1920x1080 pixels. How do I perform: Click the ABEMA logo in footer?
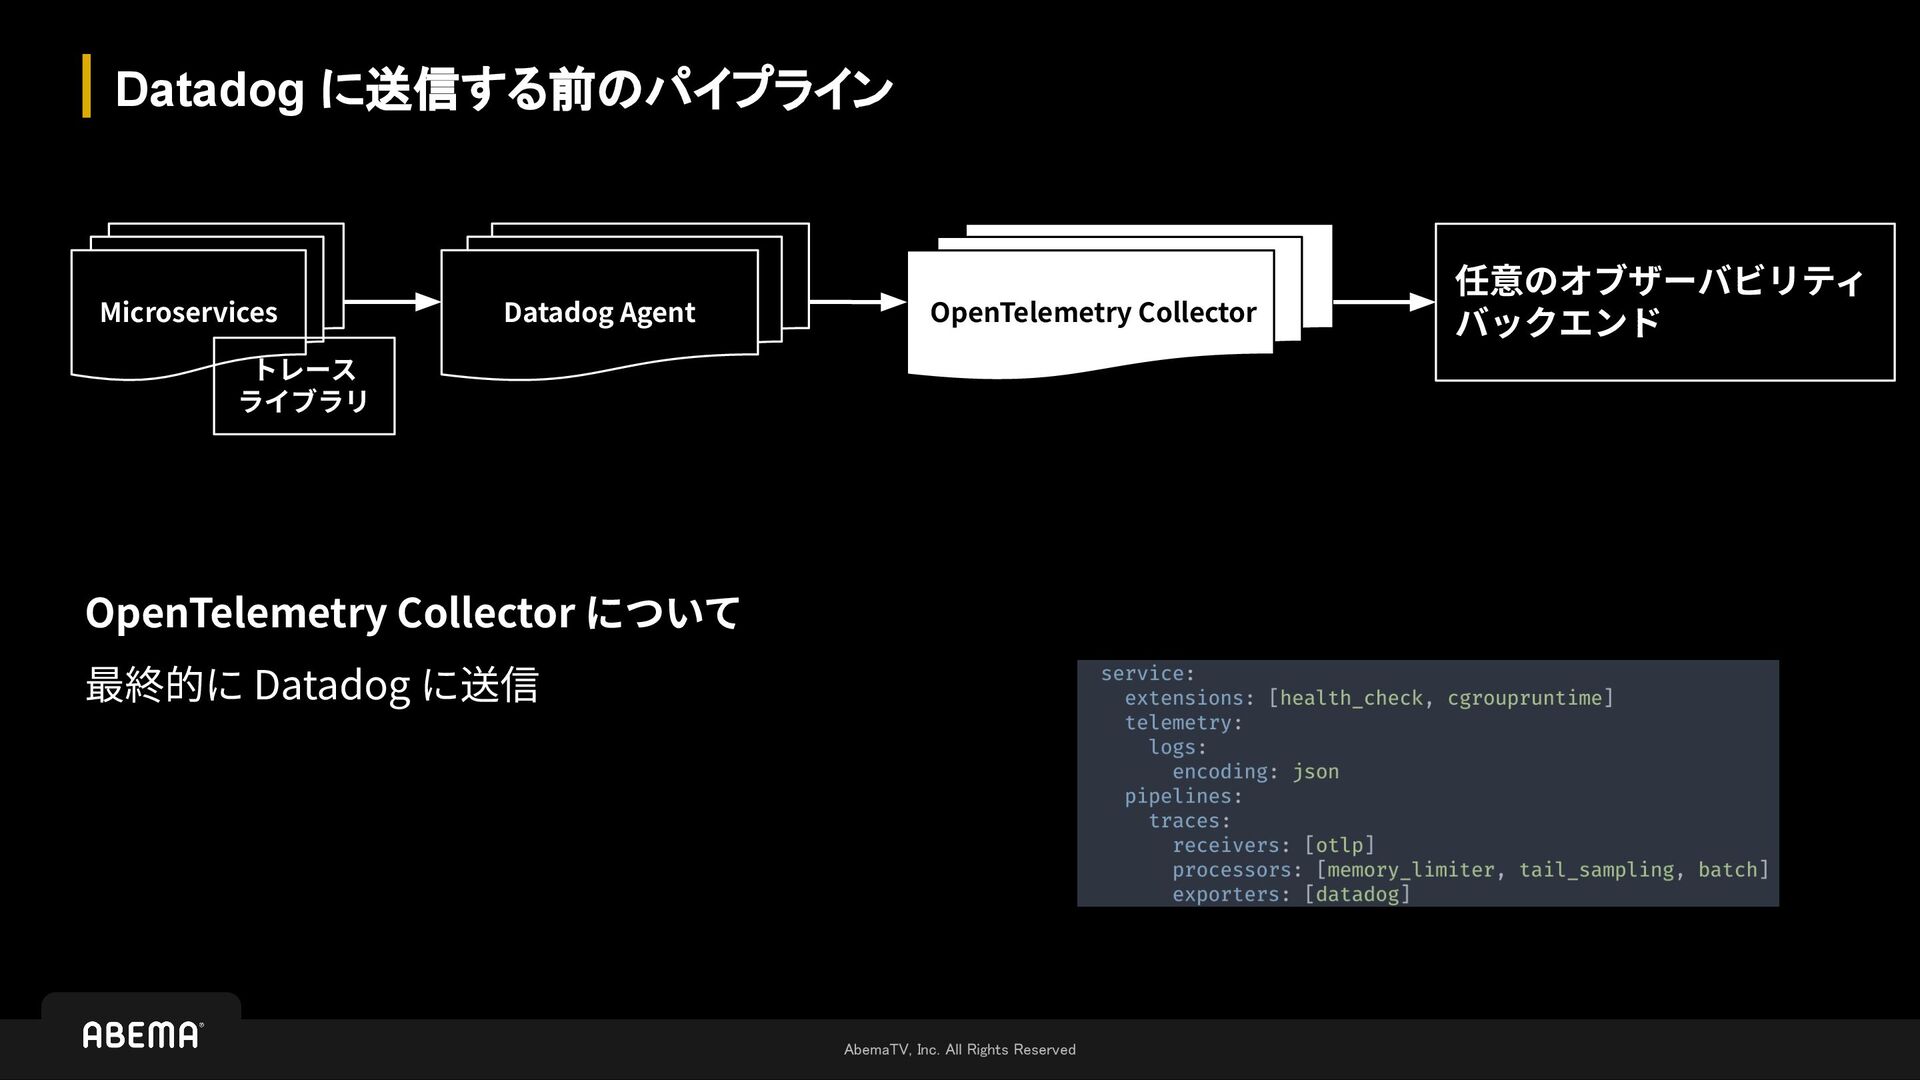(x=142, y=1034)
